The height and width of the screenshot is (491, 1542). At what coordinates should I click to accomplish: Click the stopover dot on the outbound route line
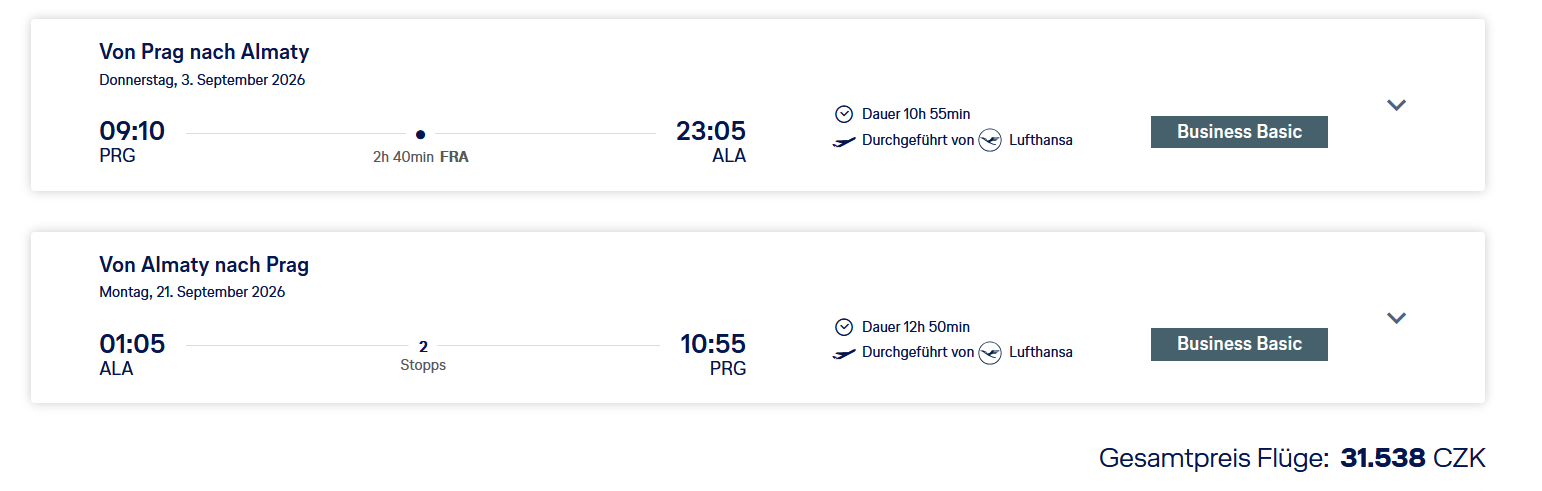420,134
